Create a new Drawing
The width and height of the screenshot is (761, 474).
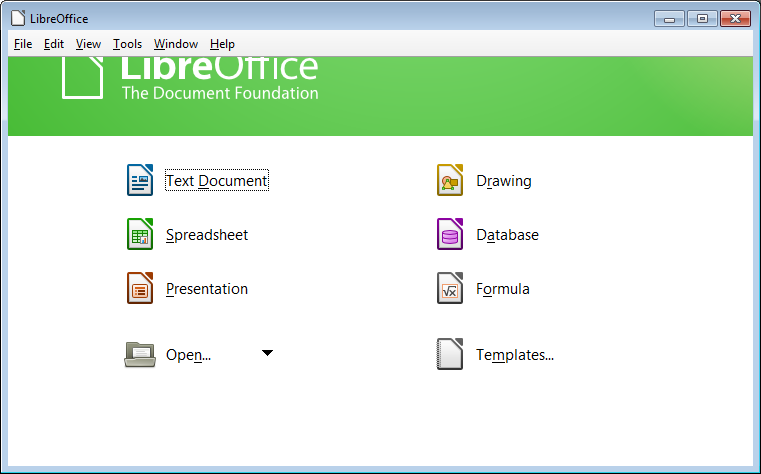(x=504, y=181)
